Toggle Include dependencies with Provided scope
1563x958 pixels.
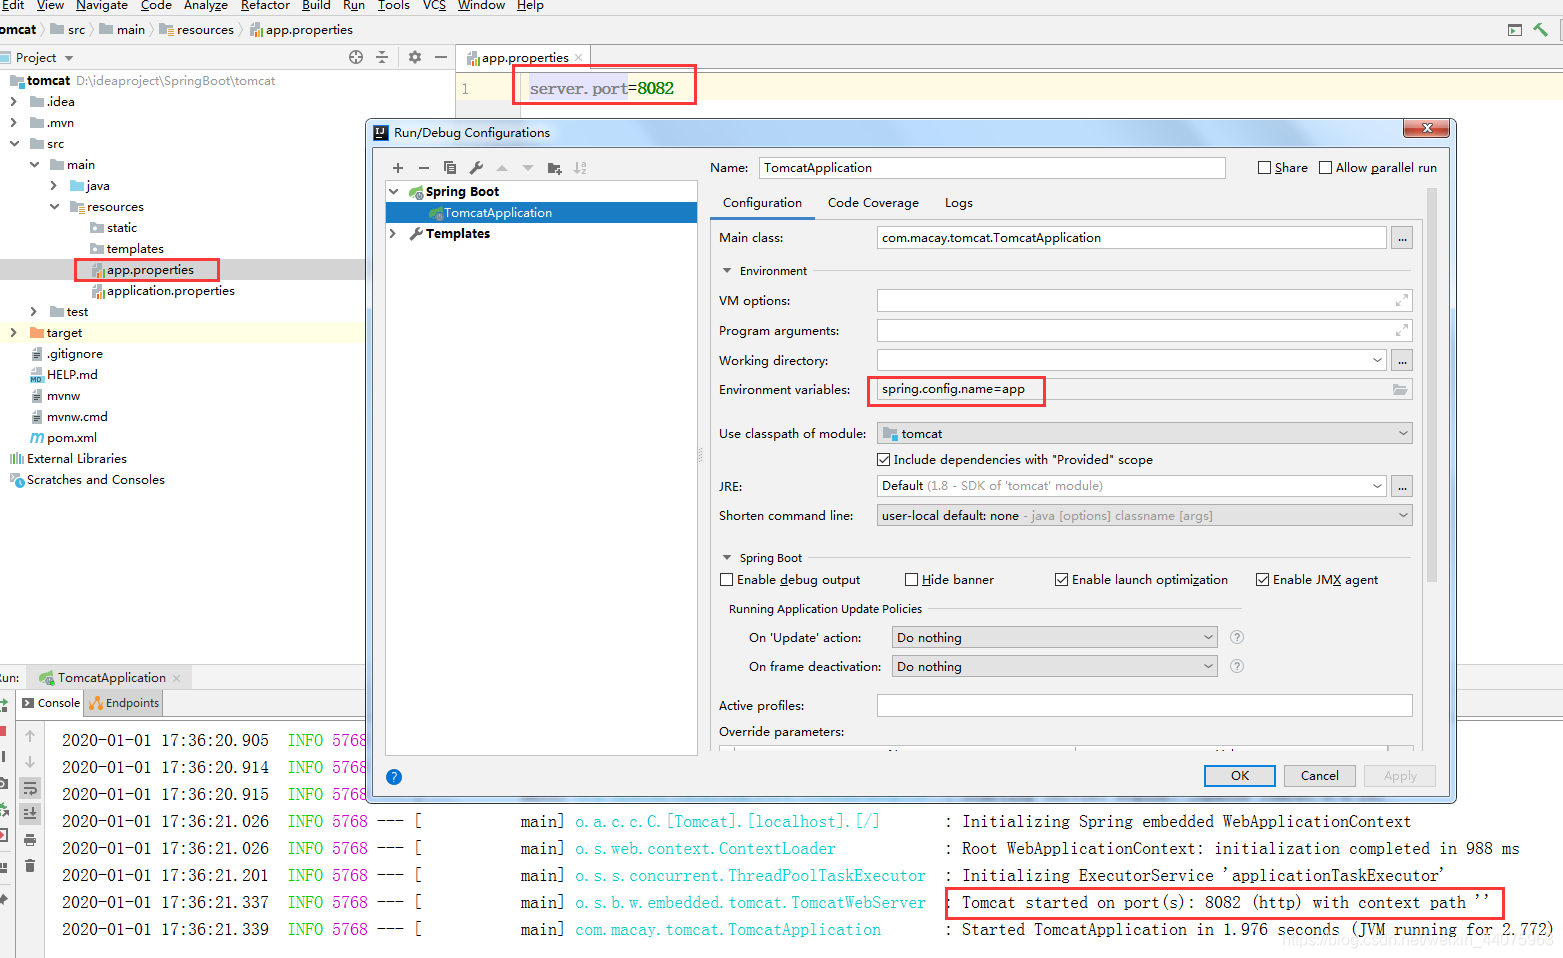click(x=884, y=460)
